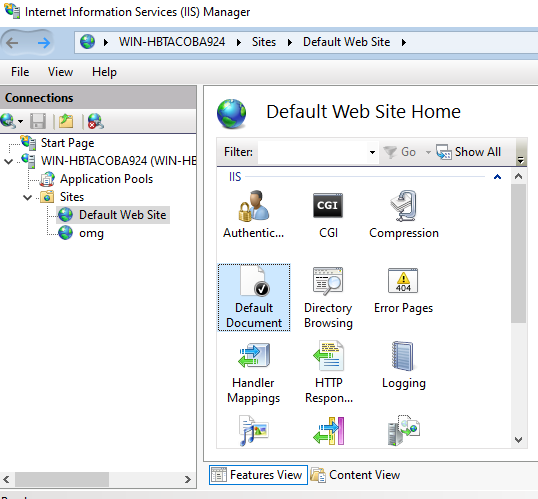
Task: Open the dropdown arrow next to Go
Action: click(428, 152)
